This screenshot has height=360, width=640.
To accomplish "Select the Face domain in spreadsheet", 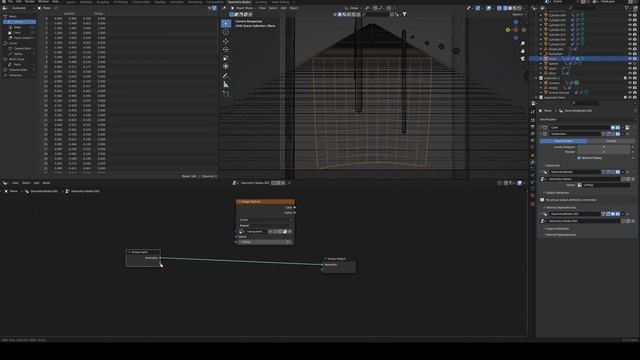I will click(20, 32).
